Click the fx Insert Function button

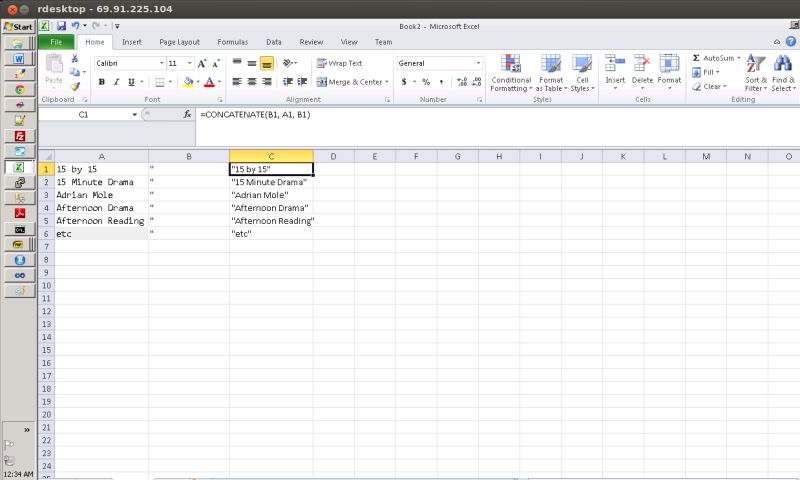pyautogui.click(x=187, y=114)
